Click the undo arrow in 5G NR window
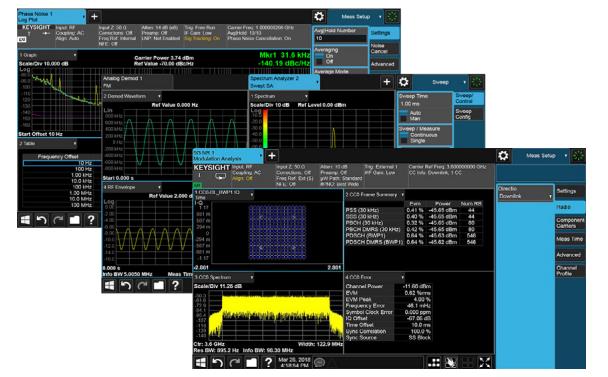Viewport: 608px width, 377px height. (x=218, y=363)
